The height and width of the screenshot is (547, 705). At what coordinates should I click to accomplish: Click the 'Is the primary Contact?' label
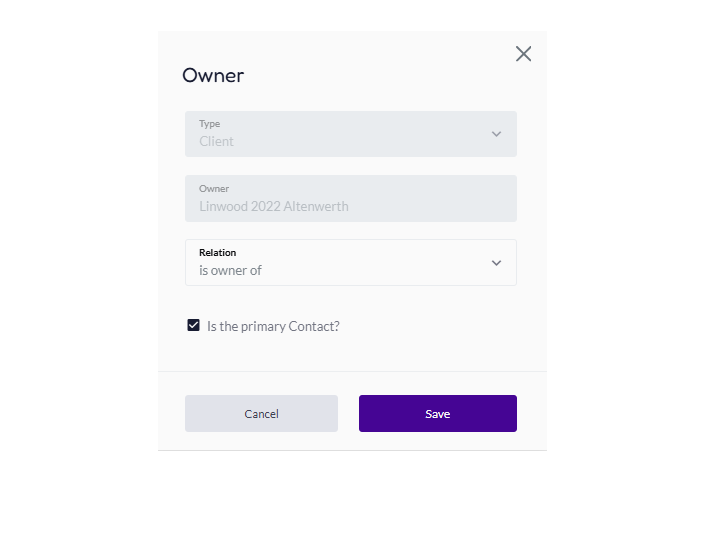click(x=273, y=326)
